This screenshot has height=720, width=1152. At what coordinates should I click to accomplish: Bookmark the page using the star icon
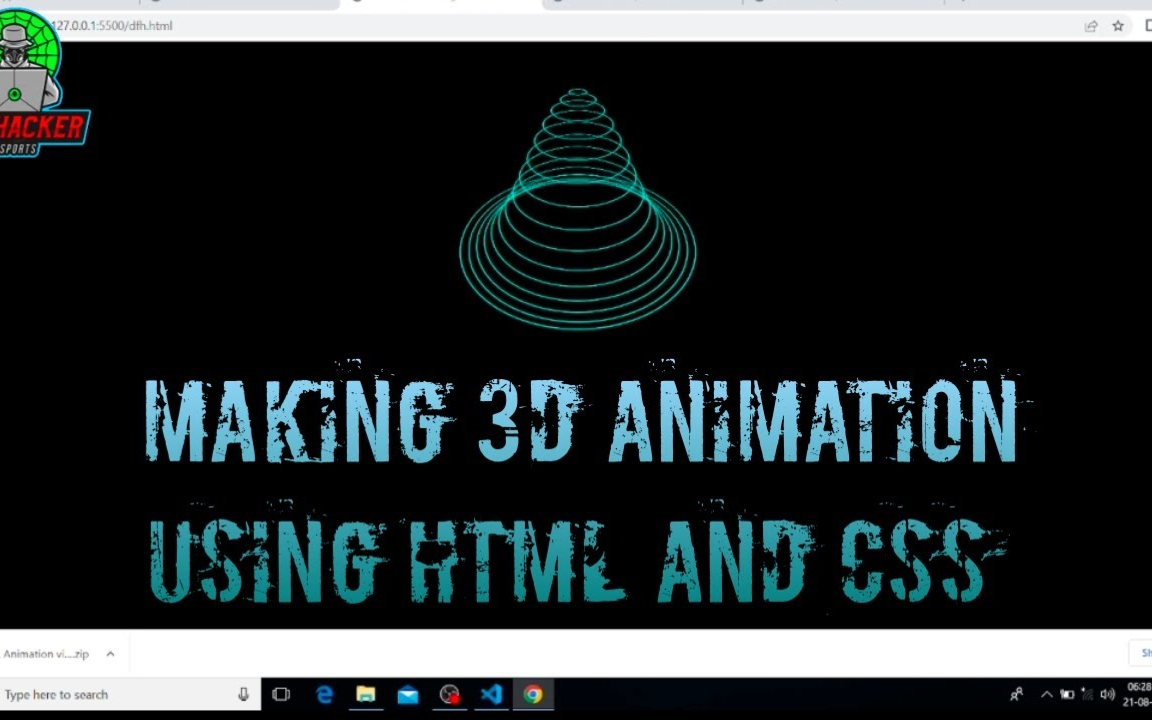[1117, 25]
